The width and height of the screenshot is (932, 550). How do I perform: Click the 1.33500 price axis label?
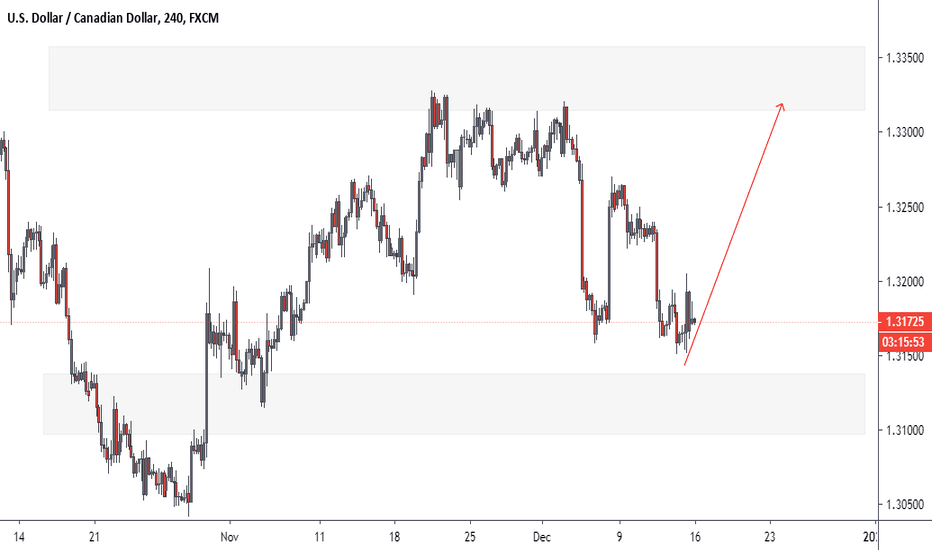coord(905,58)
